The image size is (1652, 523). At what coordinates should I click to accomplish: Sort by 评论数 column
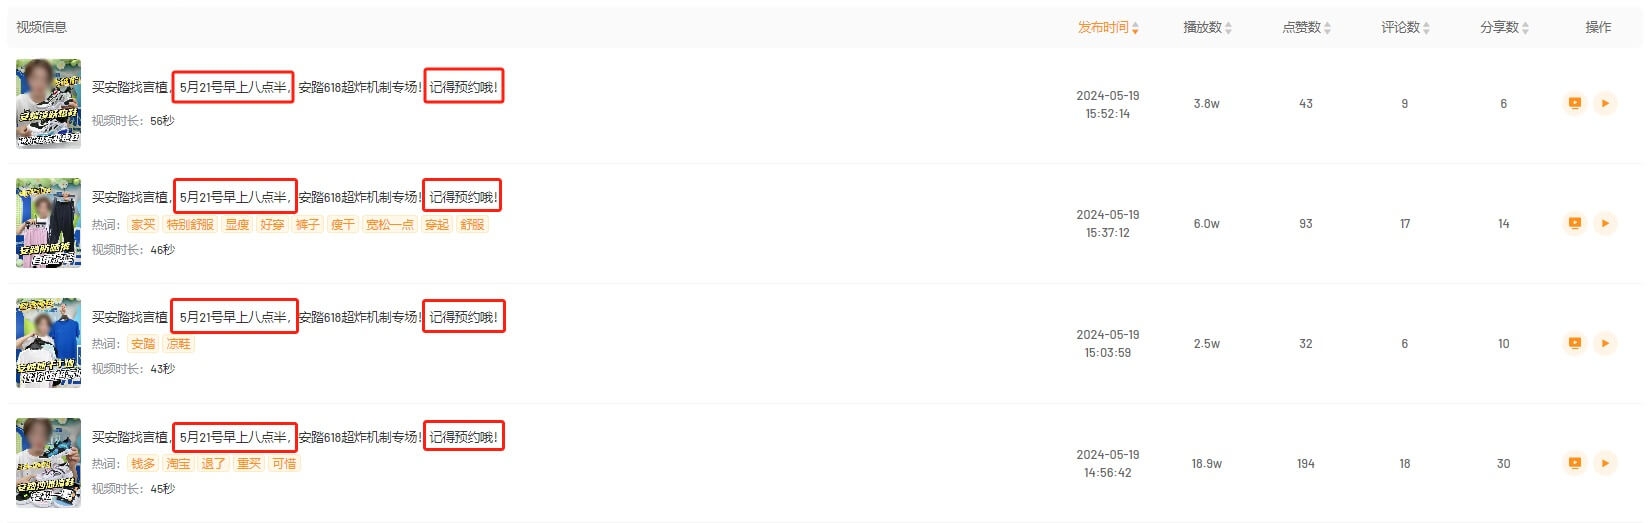coord(1405,27)
